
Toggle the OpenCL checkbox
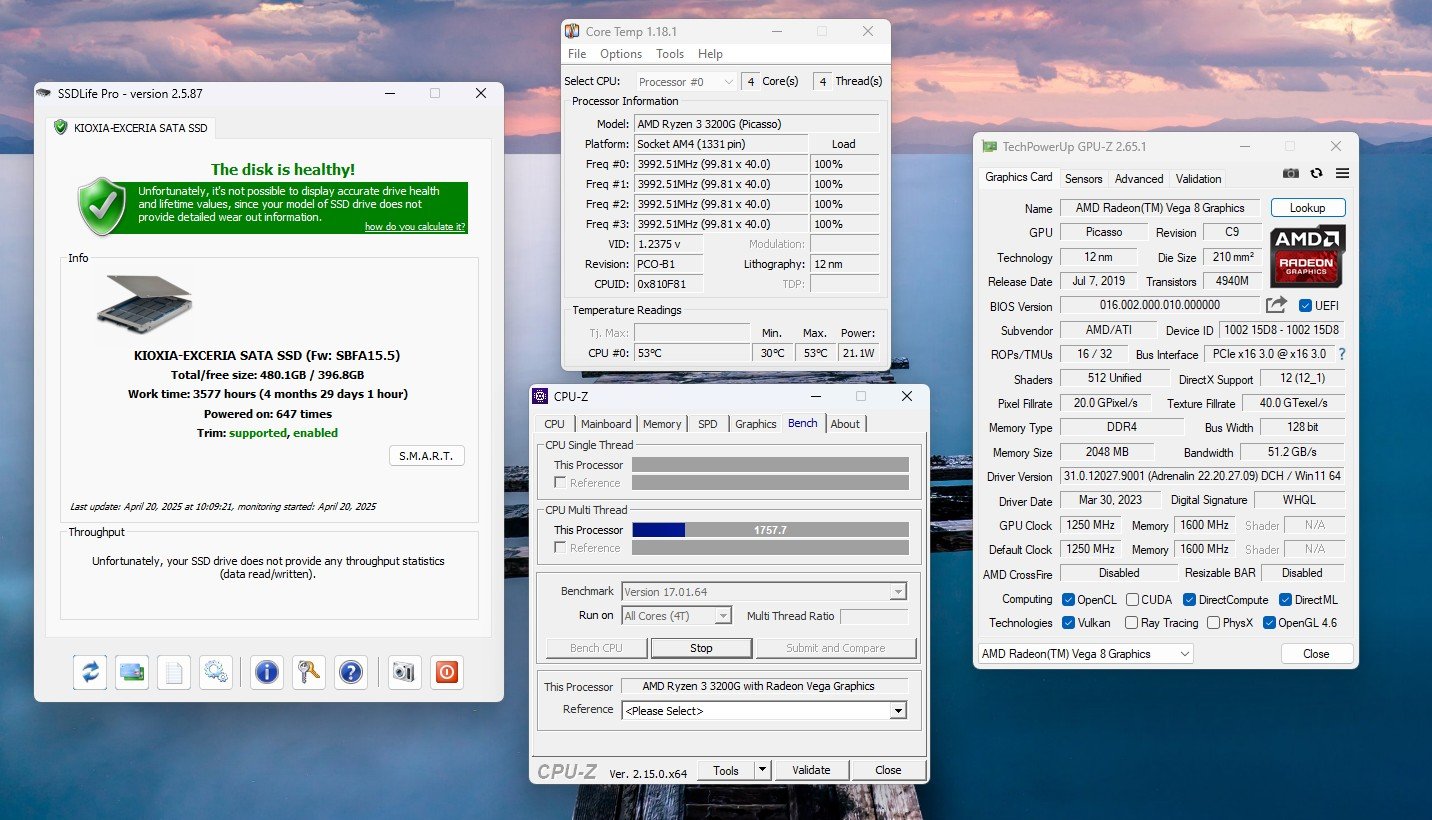1070,600
